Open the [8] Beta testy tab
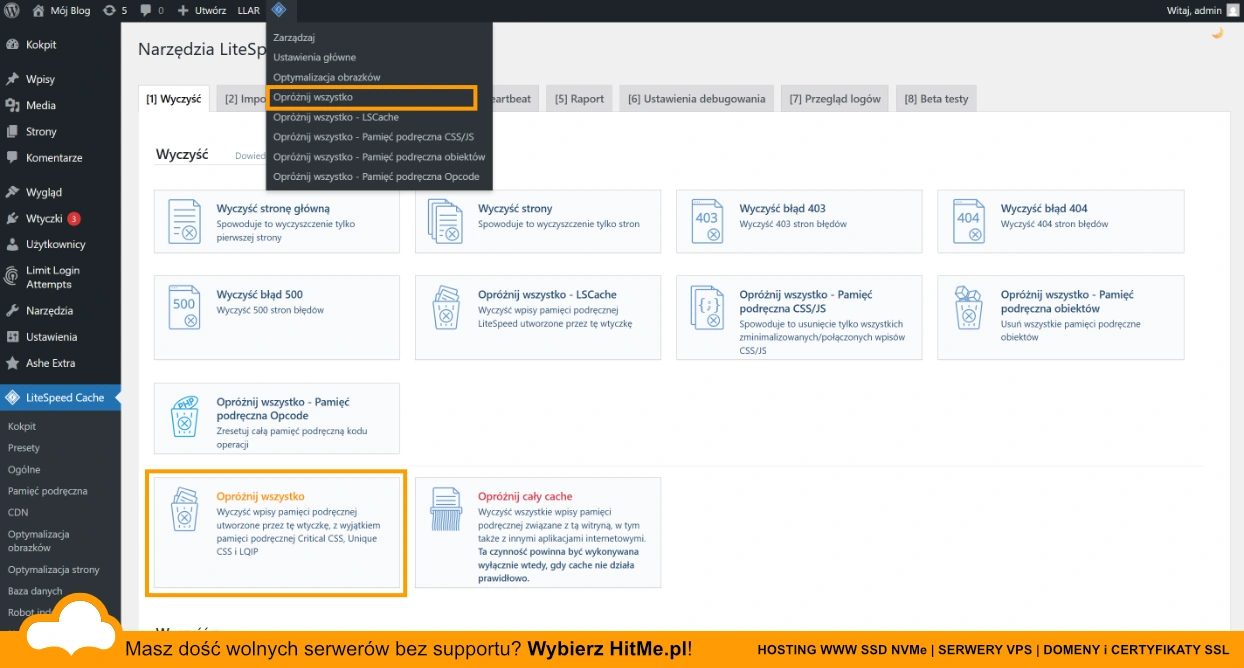Viewport: 1244px width, 668px height. tap(936, 99)
